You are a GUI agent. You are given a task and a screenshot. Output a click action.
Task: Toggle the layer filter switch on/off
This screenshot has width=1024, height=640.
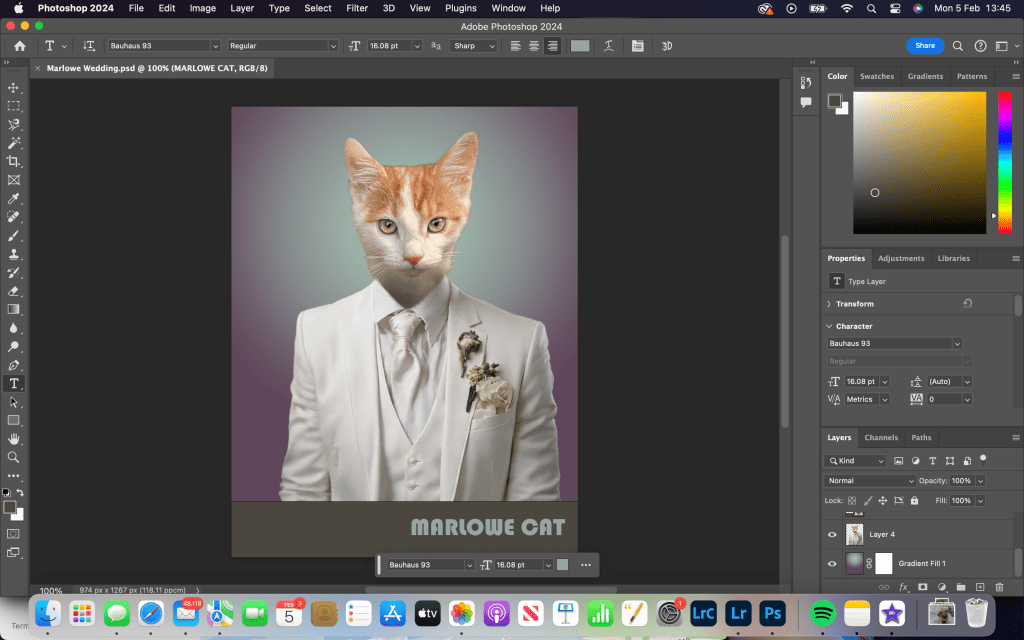(983, 460)
